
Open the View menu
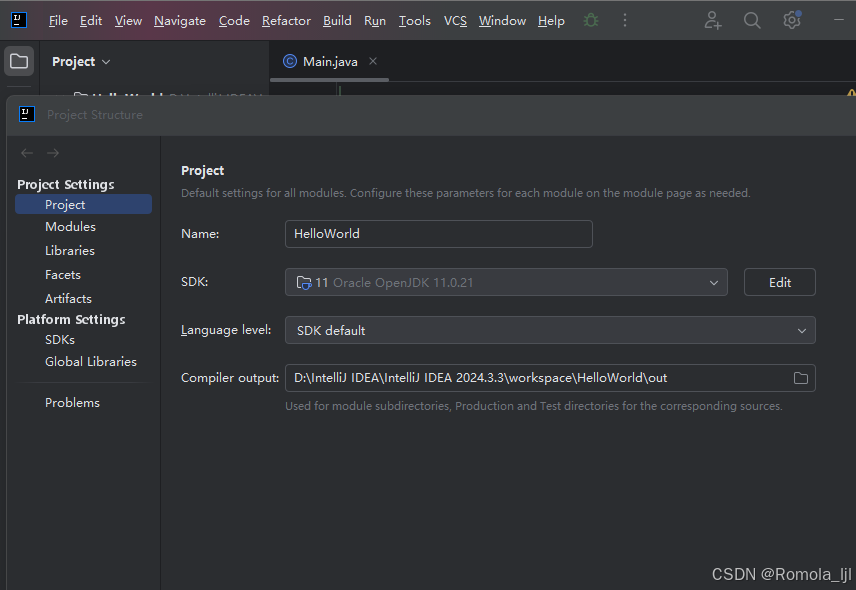coord(128,21)
